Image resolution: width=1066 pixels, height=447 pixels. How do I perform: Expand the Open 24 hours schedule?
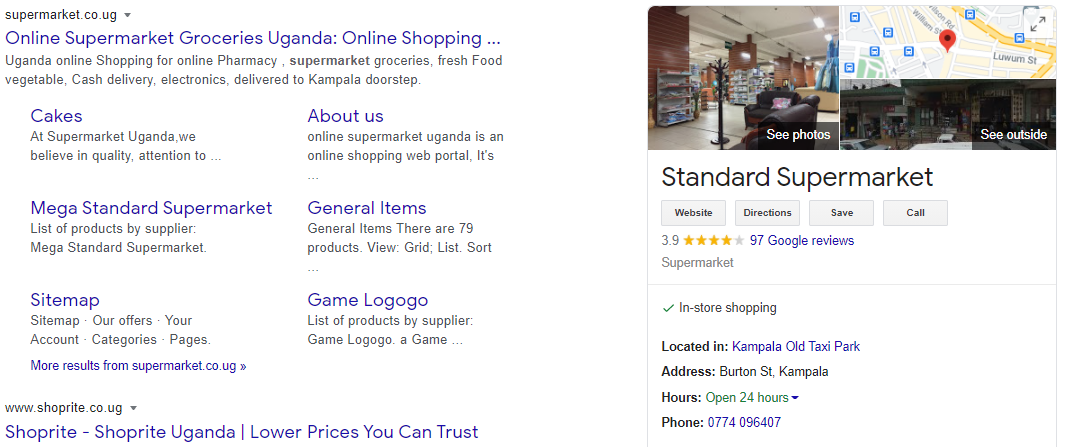pos(795,398)
